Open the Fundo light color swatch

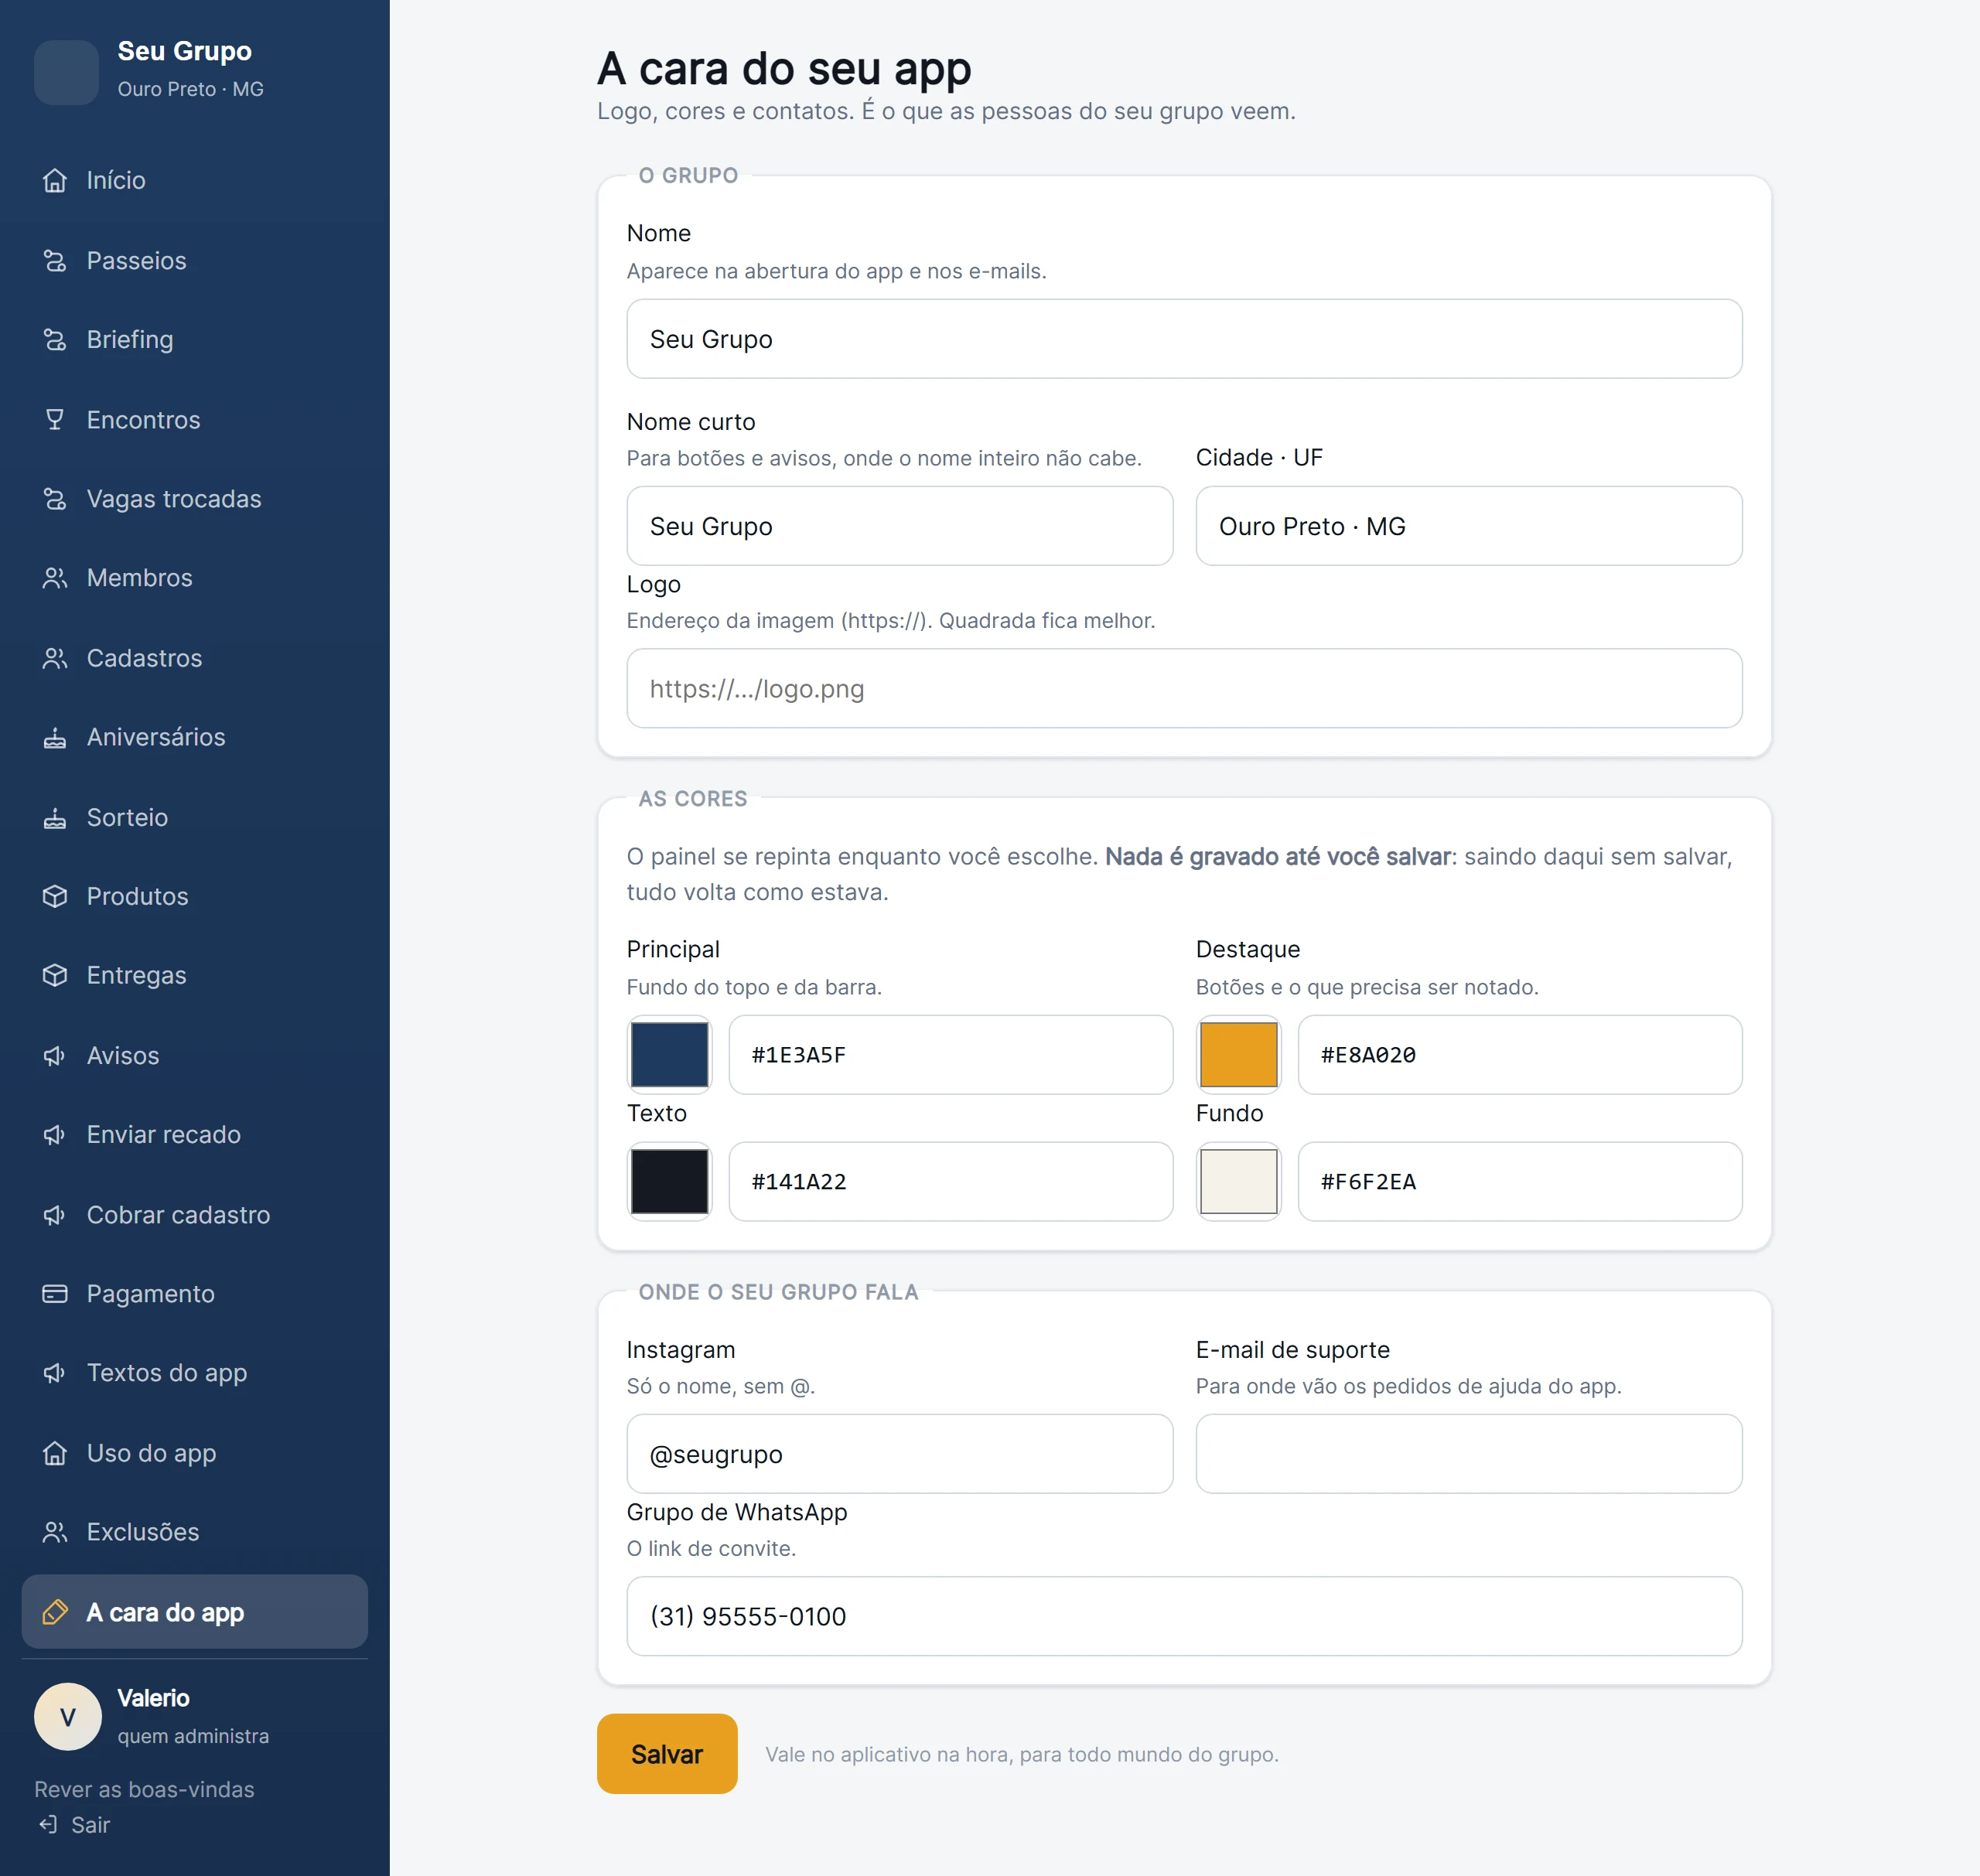(x=1238, y=1182)
